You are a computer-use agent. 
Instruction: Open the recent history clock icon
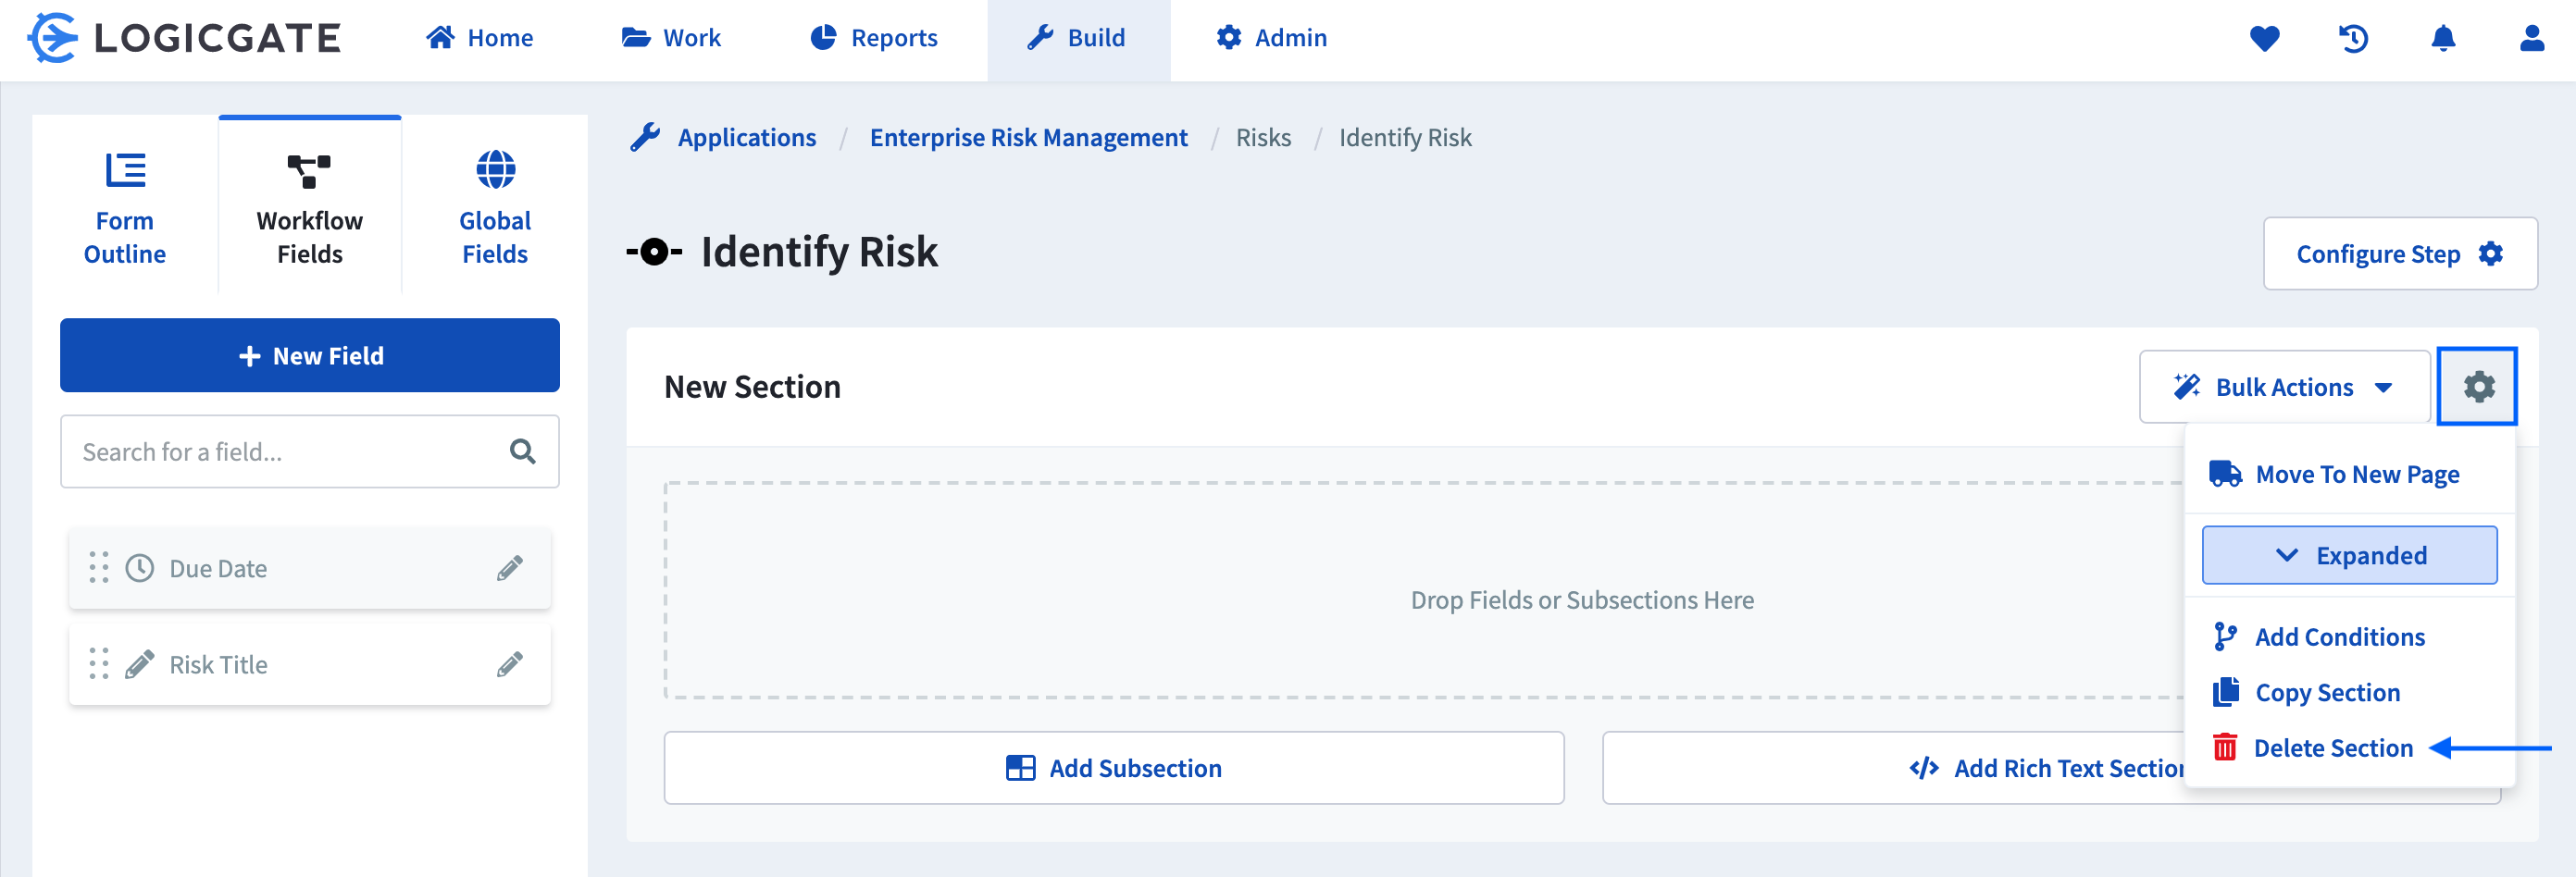pos(2353,38)
